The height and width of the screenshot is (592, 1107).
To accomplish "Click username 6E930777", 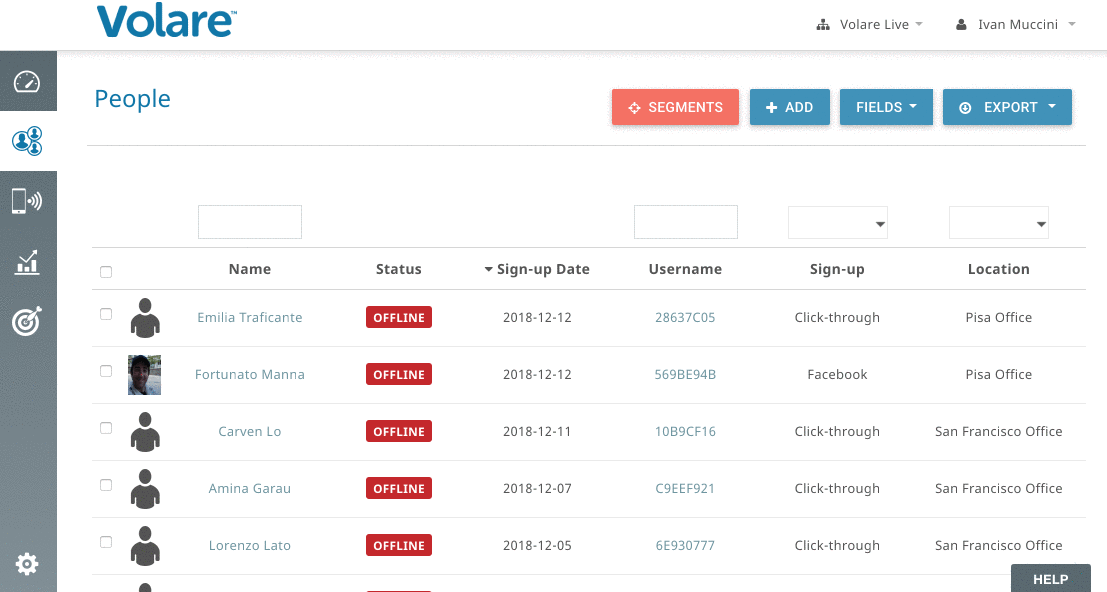I will tap(685, 546).
